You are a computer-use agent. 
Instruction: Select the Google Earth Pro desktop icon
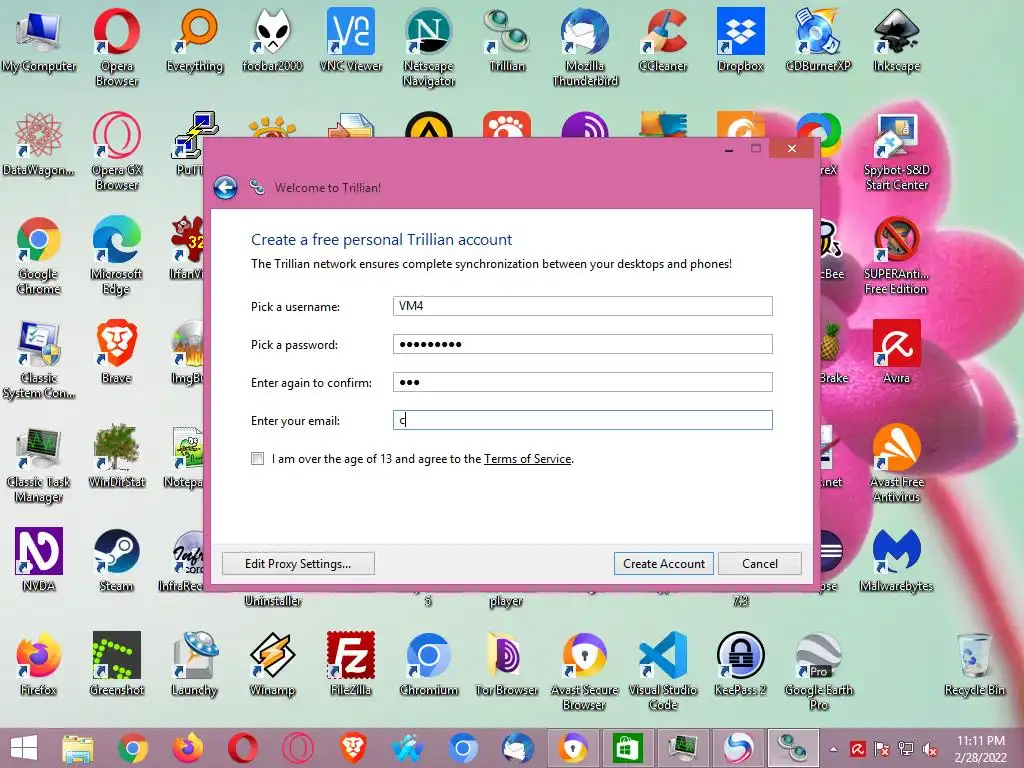[x=818, y=670]
